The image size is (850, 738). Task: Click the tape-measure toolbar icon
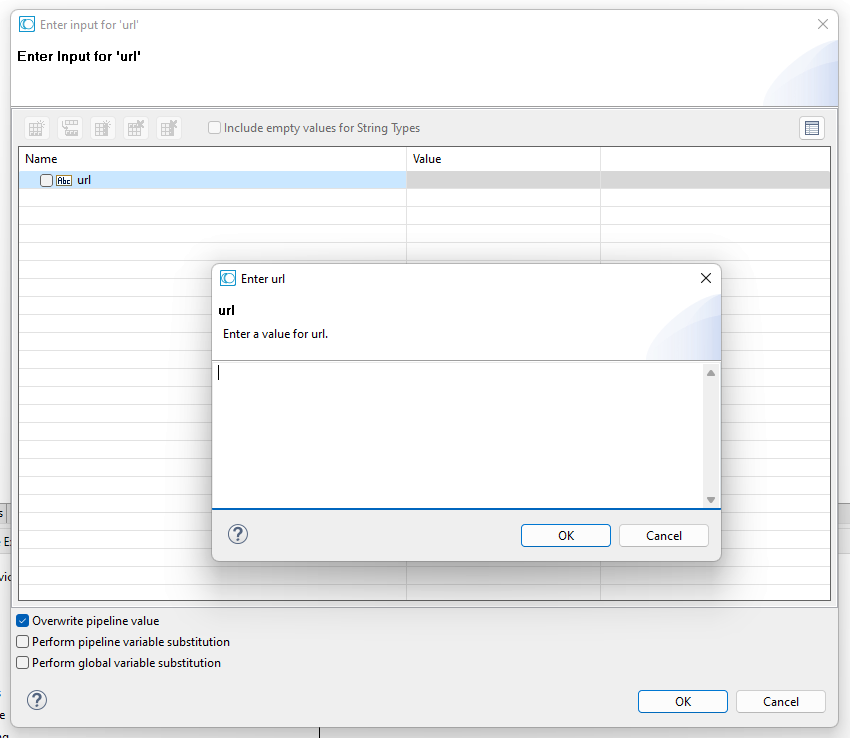click(x=70, y=128)
